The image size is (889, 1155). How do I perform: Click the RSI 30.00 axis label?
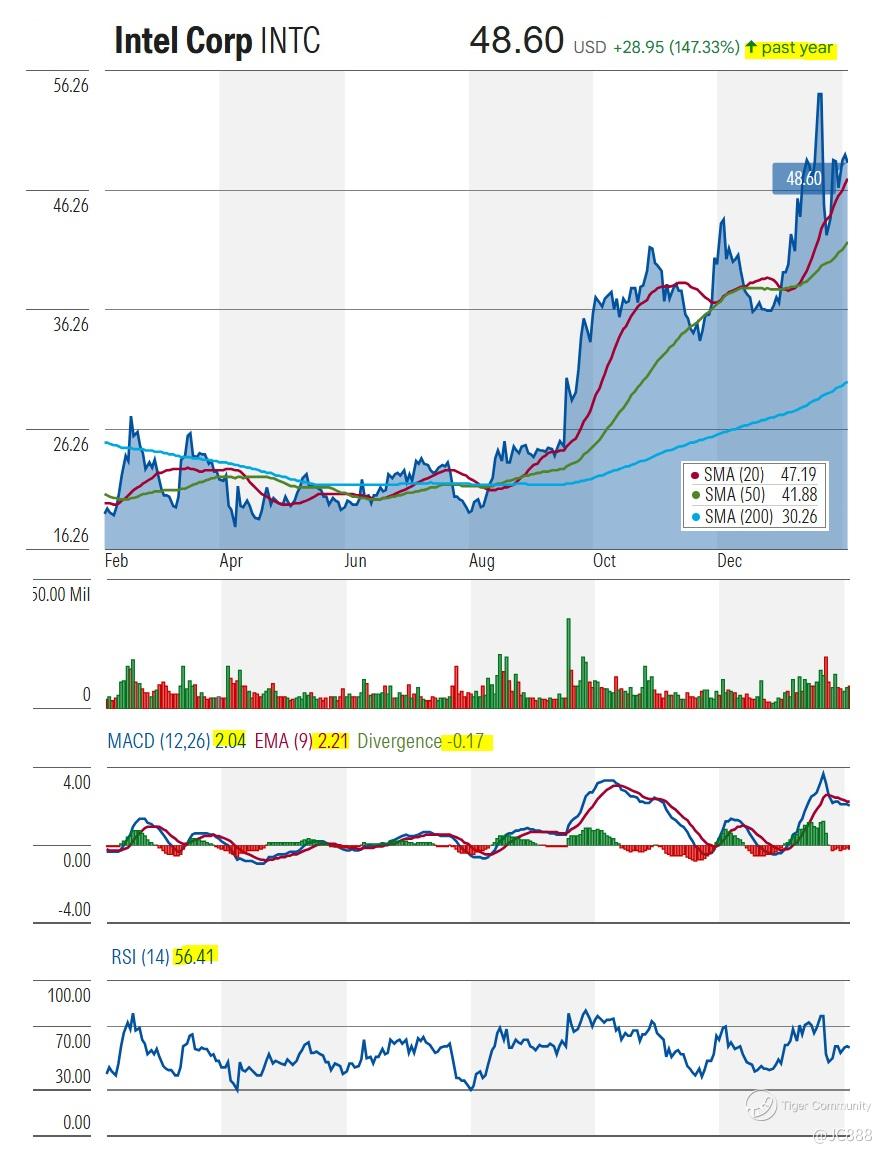(x=73, y=1077)
